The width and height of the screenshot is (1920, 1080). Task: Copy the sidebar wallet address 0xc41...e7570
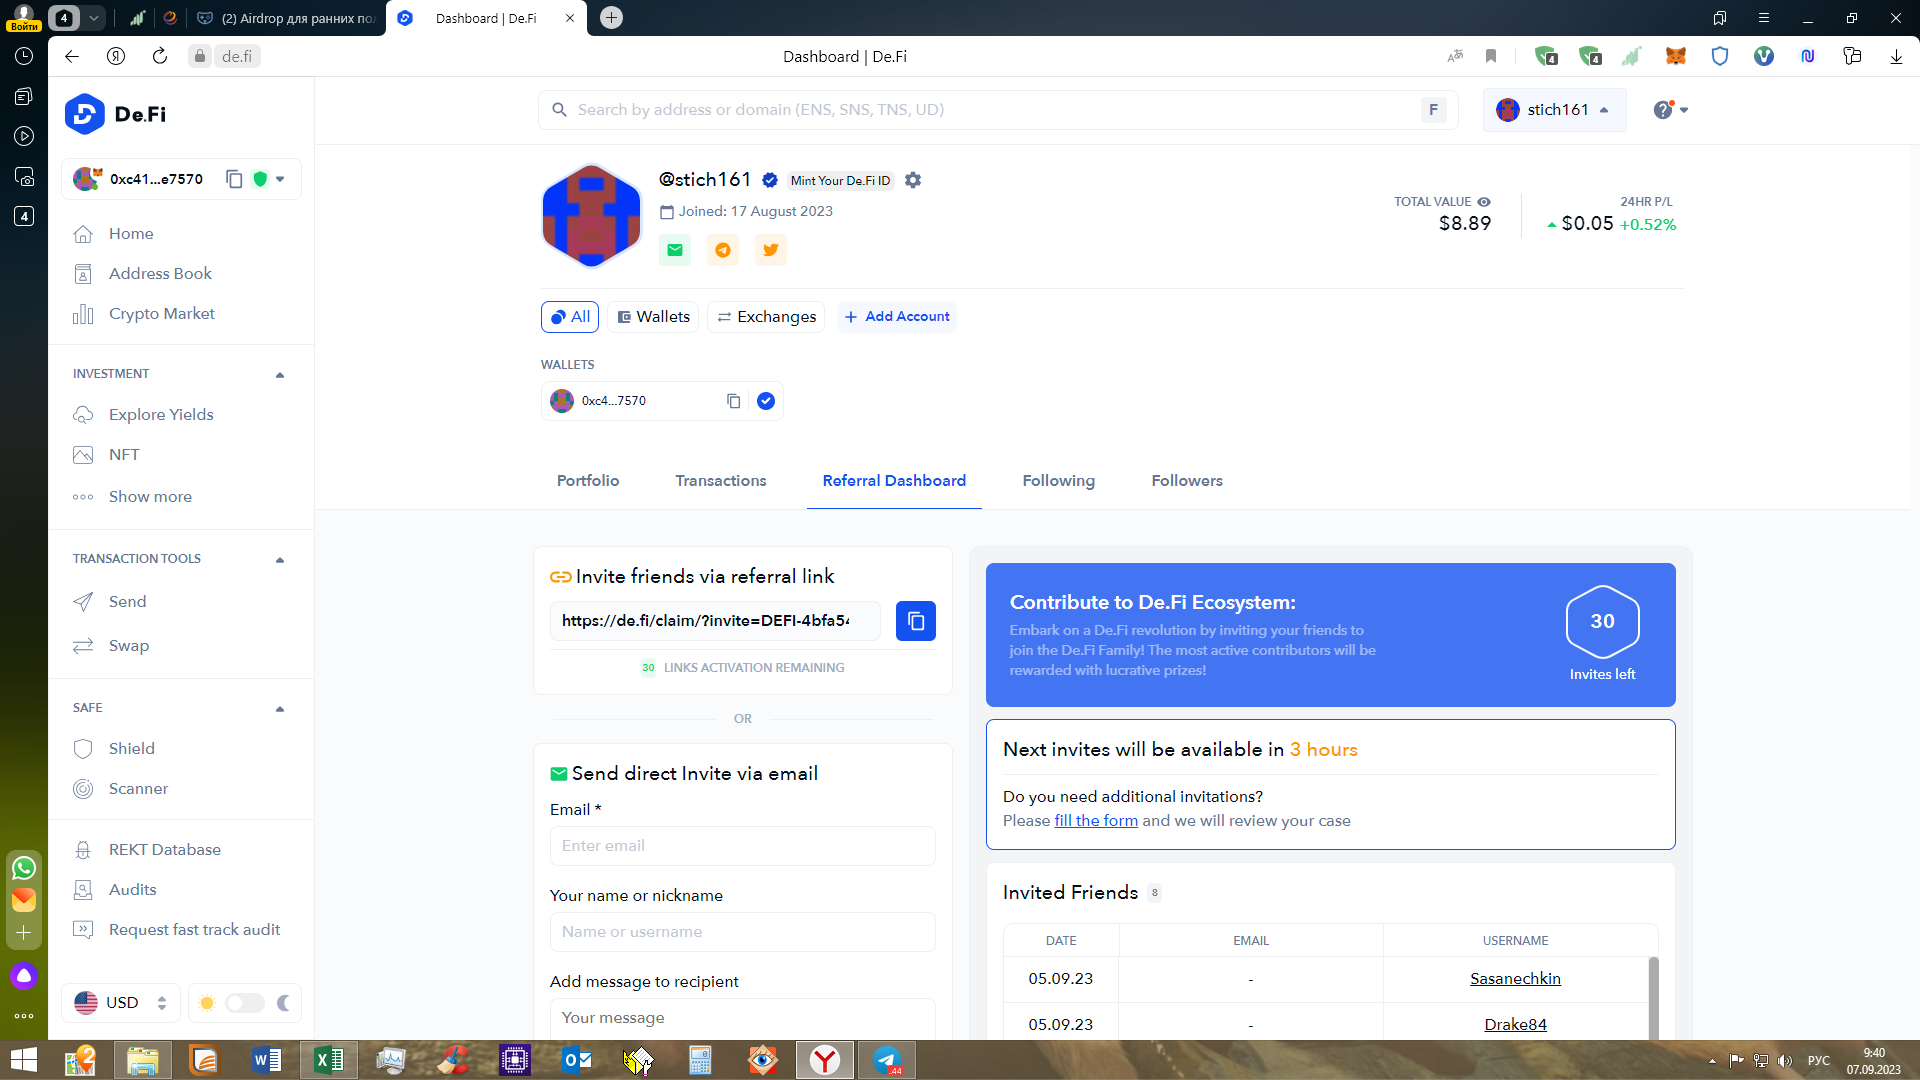(234, 179)
